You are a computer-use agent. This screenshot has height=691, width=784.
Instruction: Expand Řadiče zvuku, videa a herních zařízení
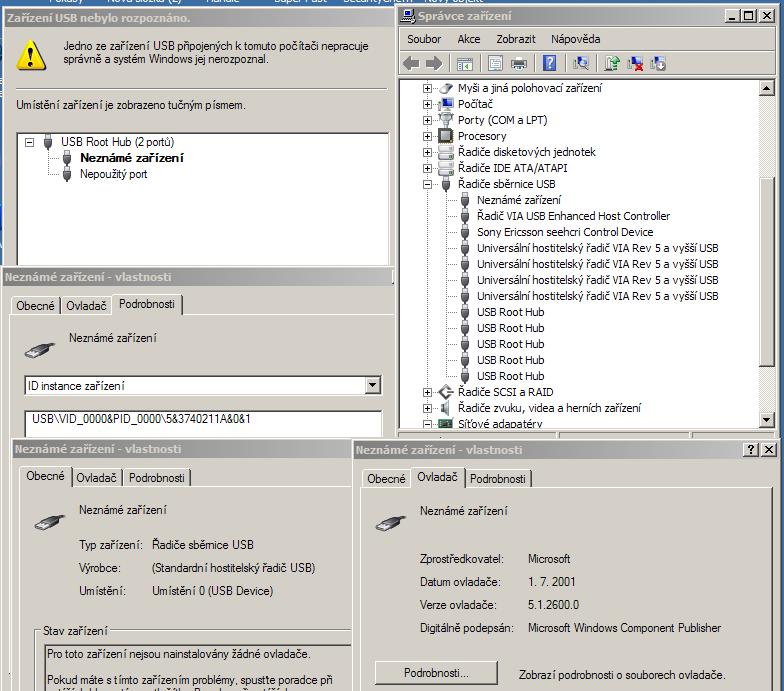[427, 408]
